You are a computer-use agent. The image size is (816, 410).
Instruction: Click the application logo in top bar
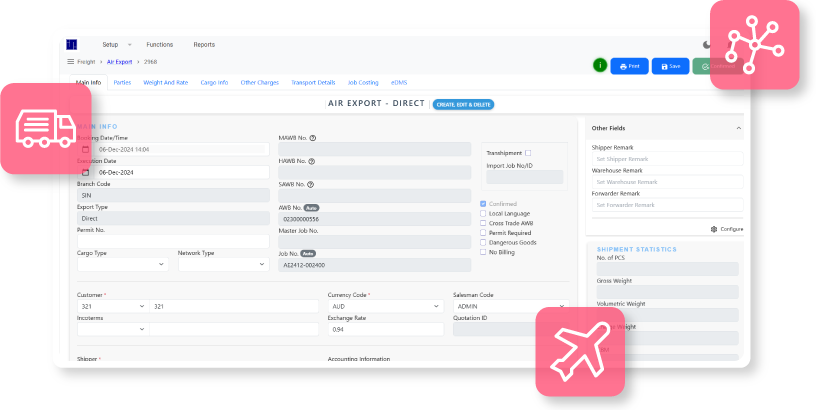pyautogui.click(x=71, y=45)
